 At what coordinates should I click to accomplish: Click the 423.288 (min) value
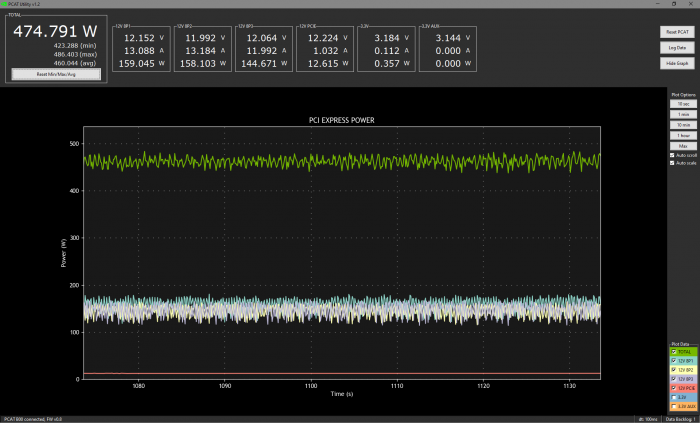tap(75, 46)
